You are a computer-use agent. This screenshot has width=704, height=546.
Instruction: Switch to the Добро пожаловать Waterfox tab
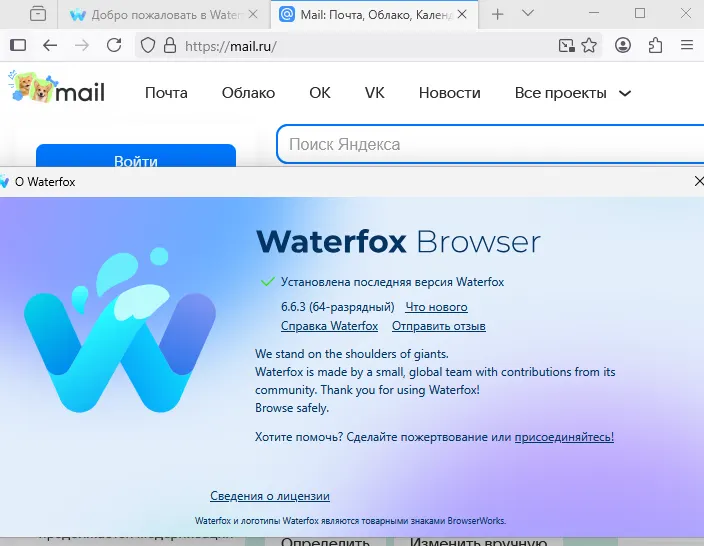160,15
